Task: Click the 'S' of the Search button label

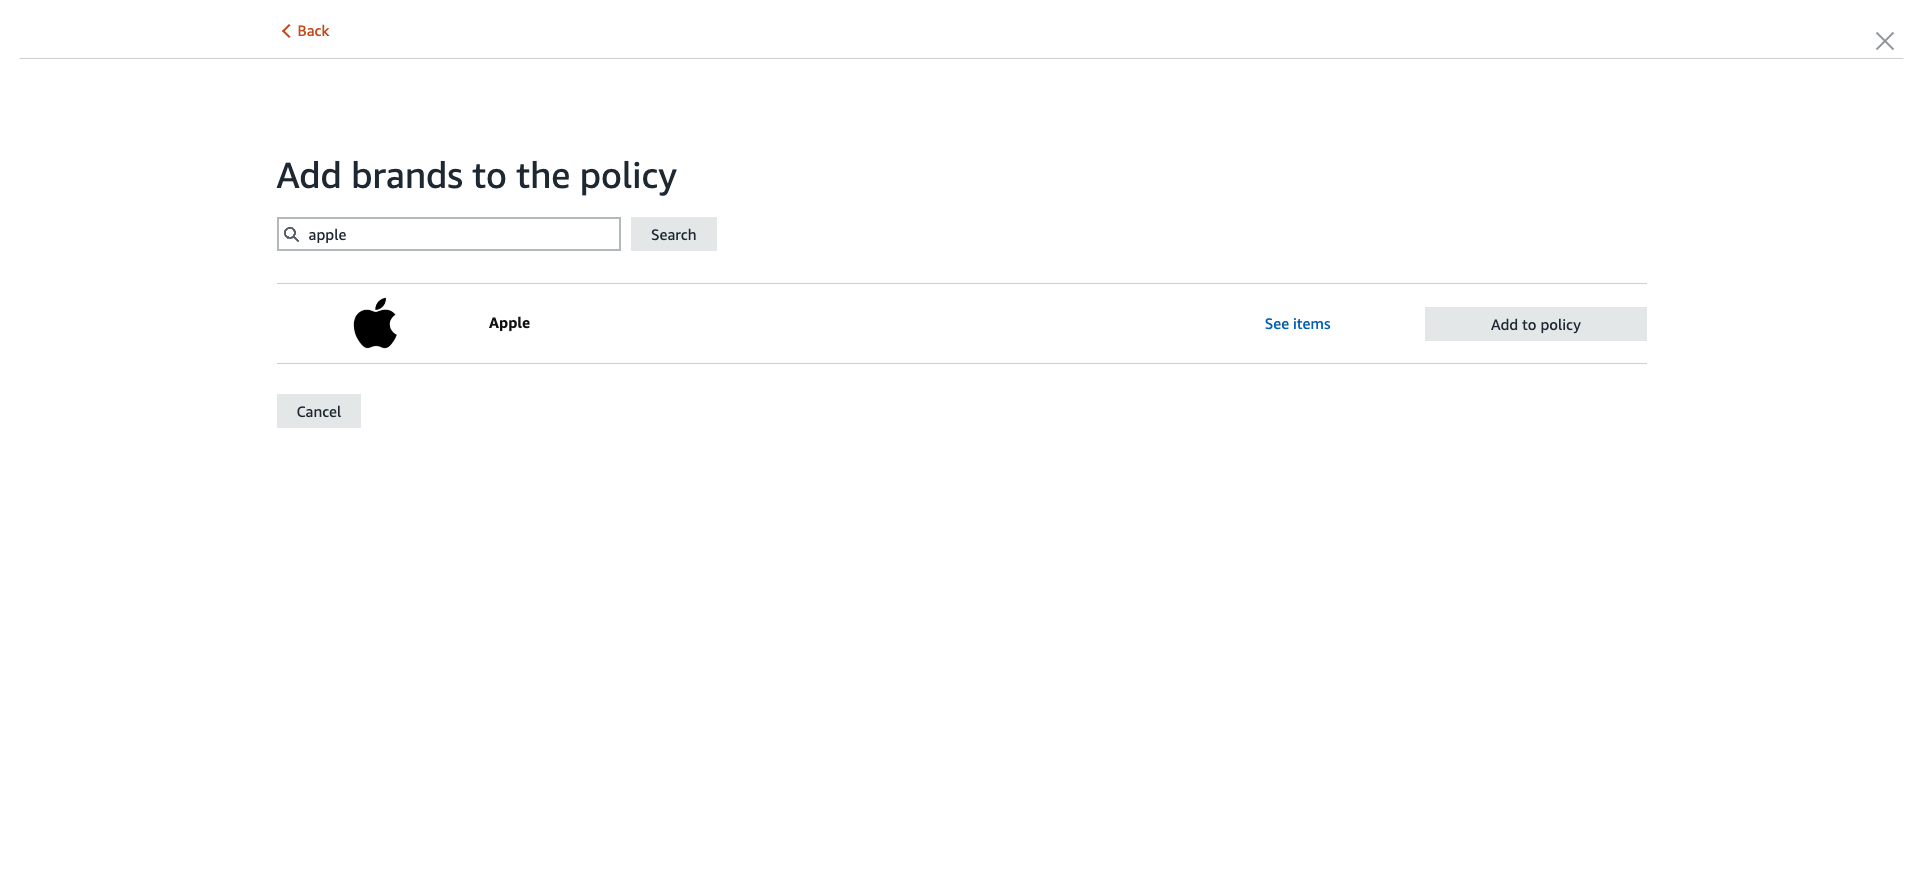Action: click(x=656, y=235)
